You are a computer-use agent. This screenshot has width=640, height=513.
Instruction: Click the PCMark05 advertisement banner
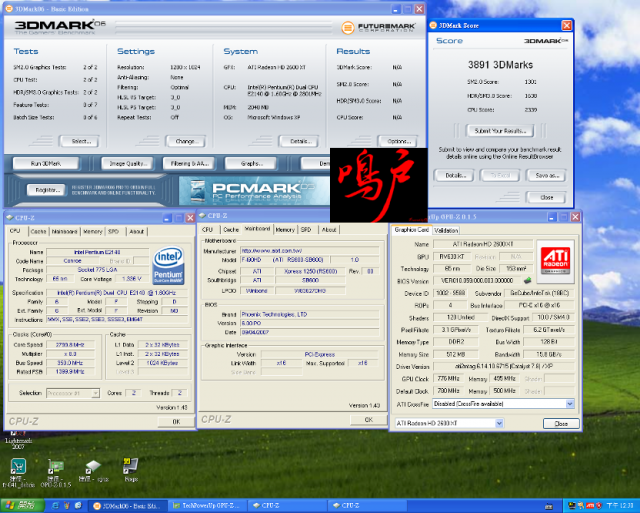tap(254, 191)
